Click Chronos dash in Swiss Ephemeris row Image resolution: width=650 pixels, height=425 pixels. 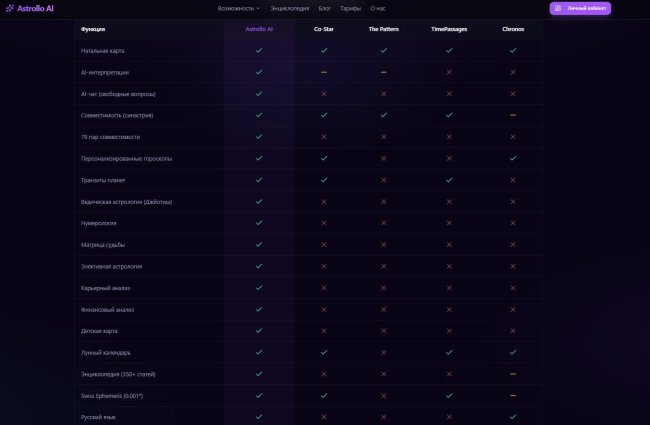(x=513, y=396)
